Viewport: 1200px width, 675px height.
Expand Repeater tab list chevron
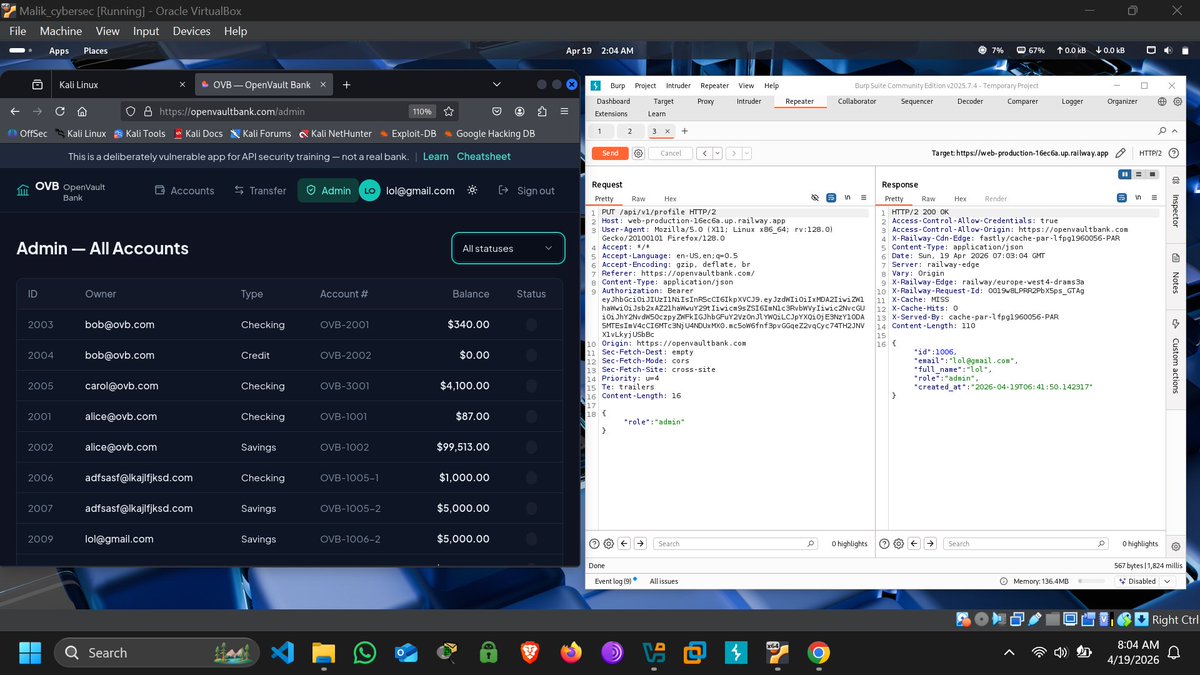click(1174, 131)
